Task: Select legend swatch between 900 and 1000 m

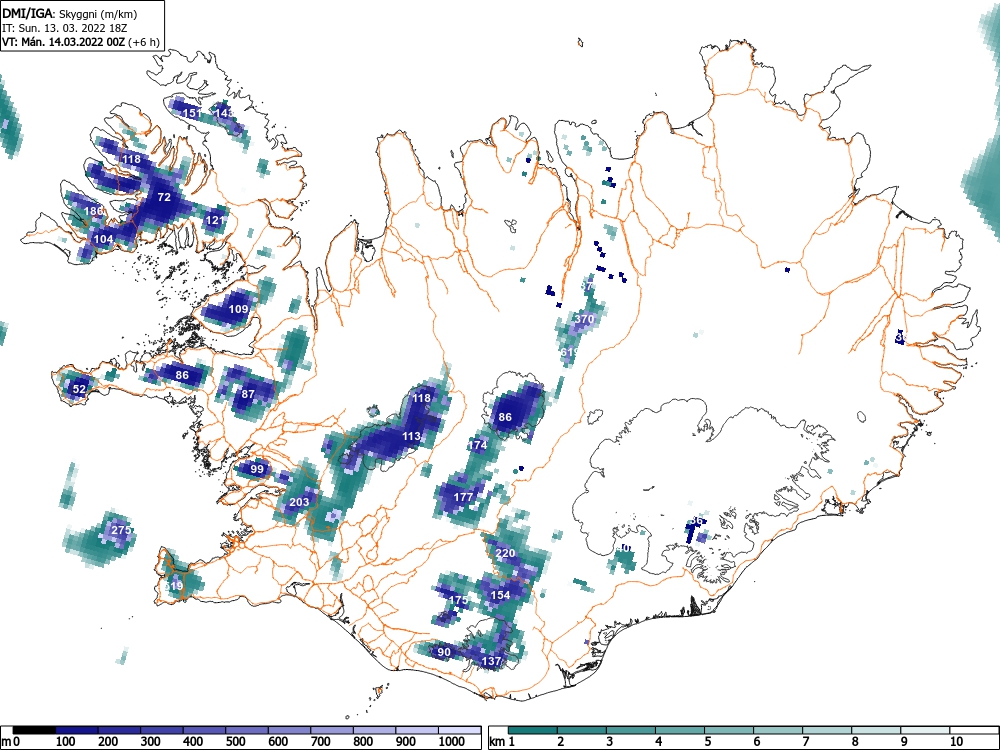Action: [x=417, y=730]
